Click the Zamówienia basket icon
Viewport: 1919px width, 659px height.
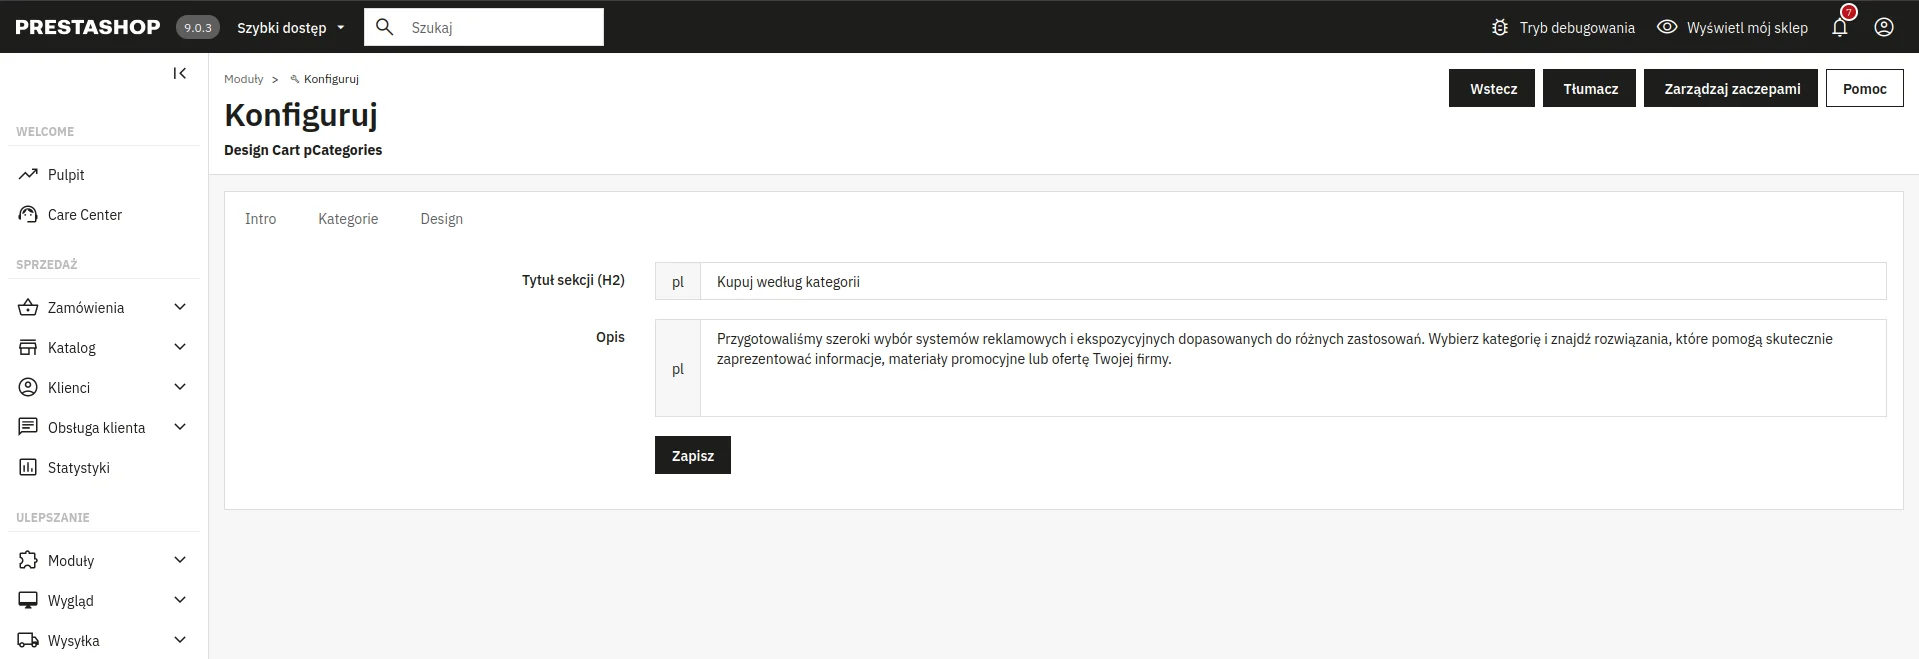(28, 307)
